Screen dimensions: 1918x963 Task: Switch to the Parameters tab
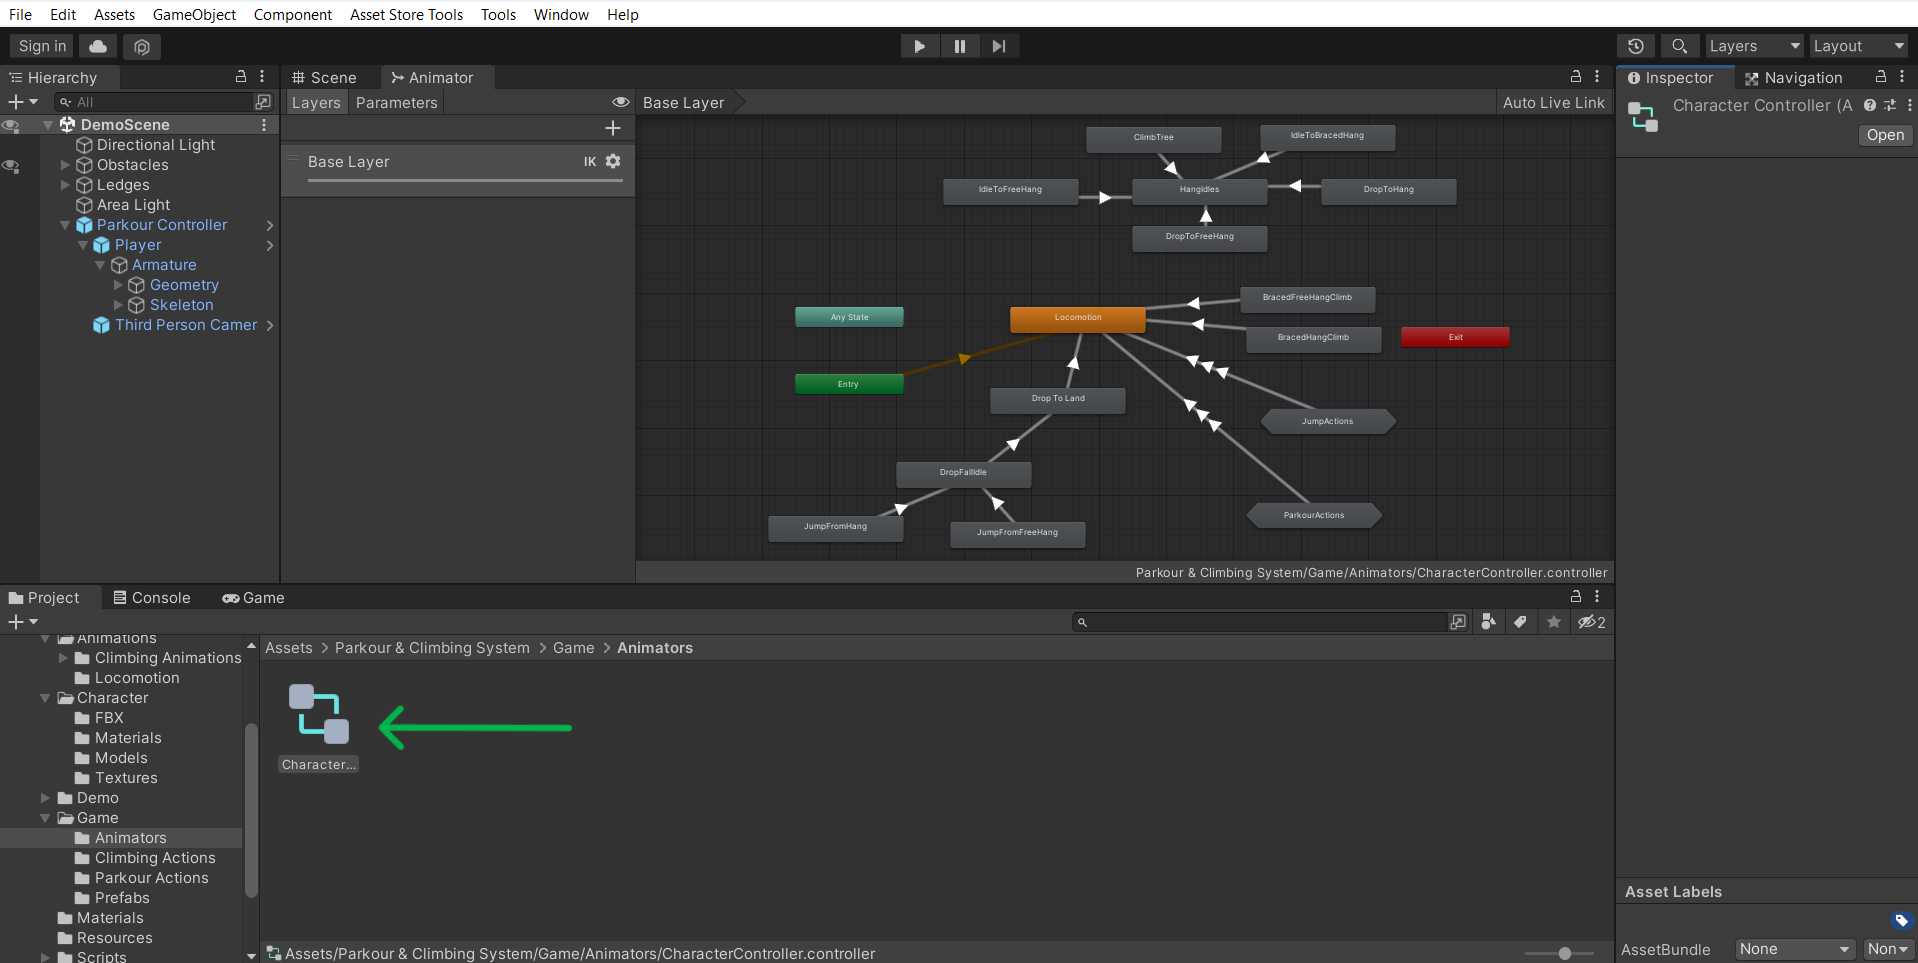click(x=396, y=102)
